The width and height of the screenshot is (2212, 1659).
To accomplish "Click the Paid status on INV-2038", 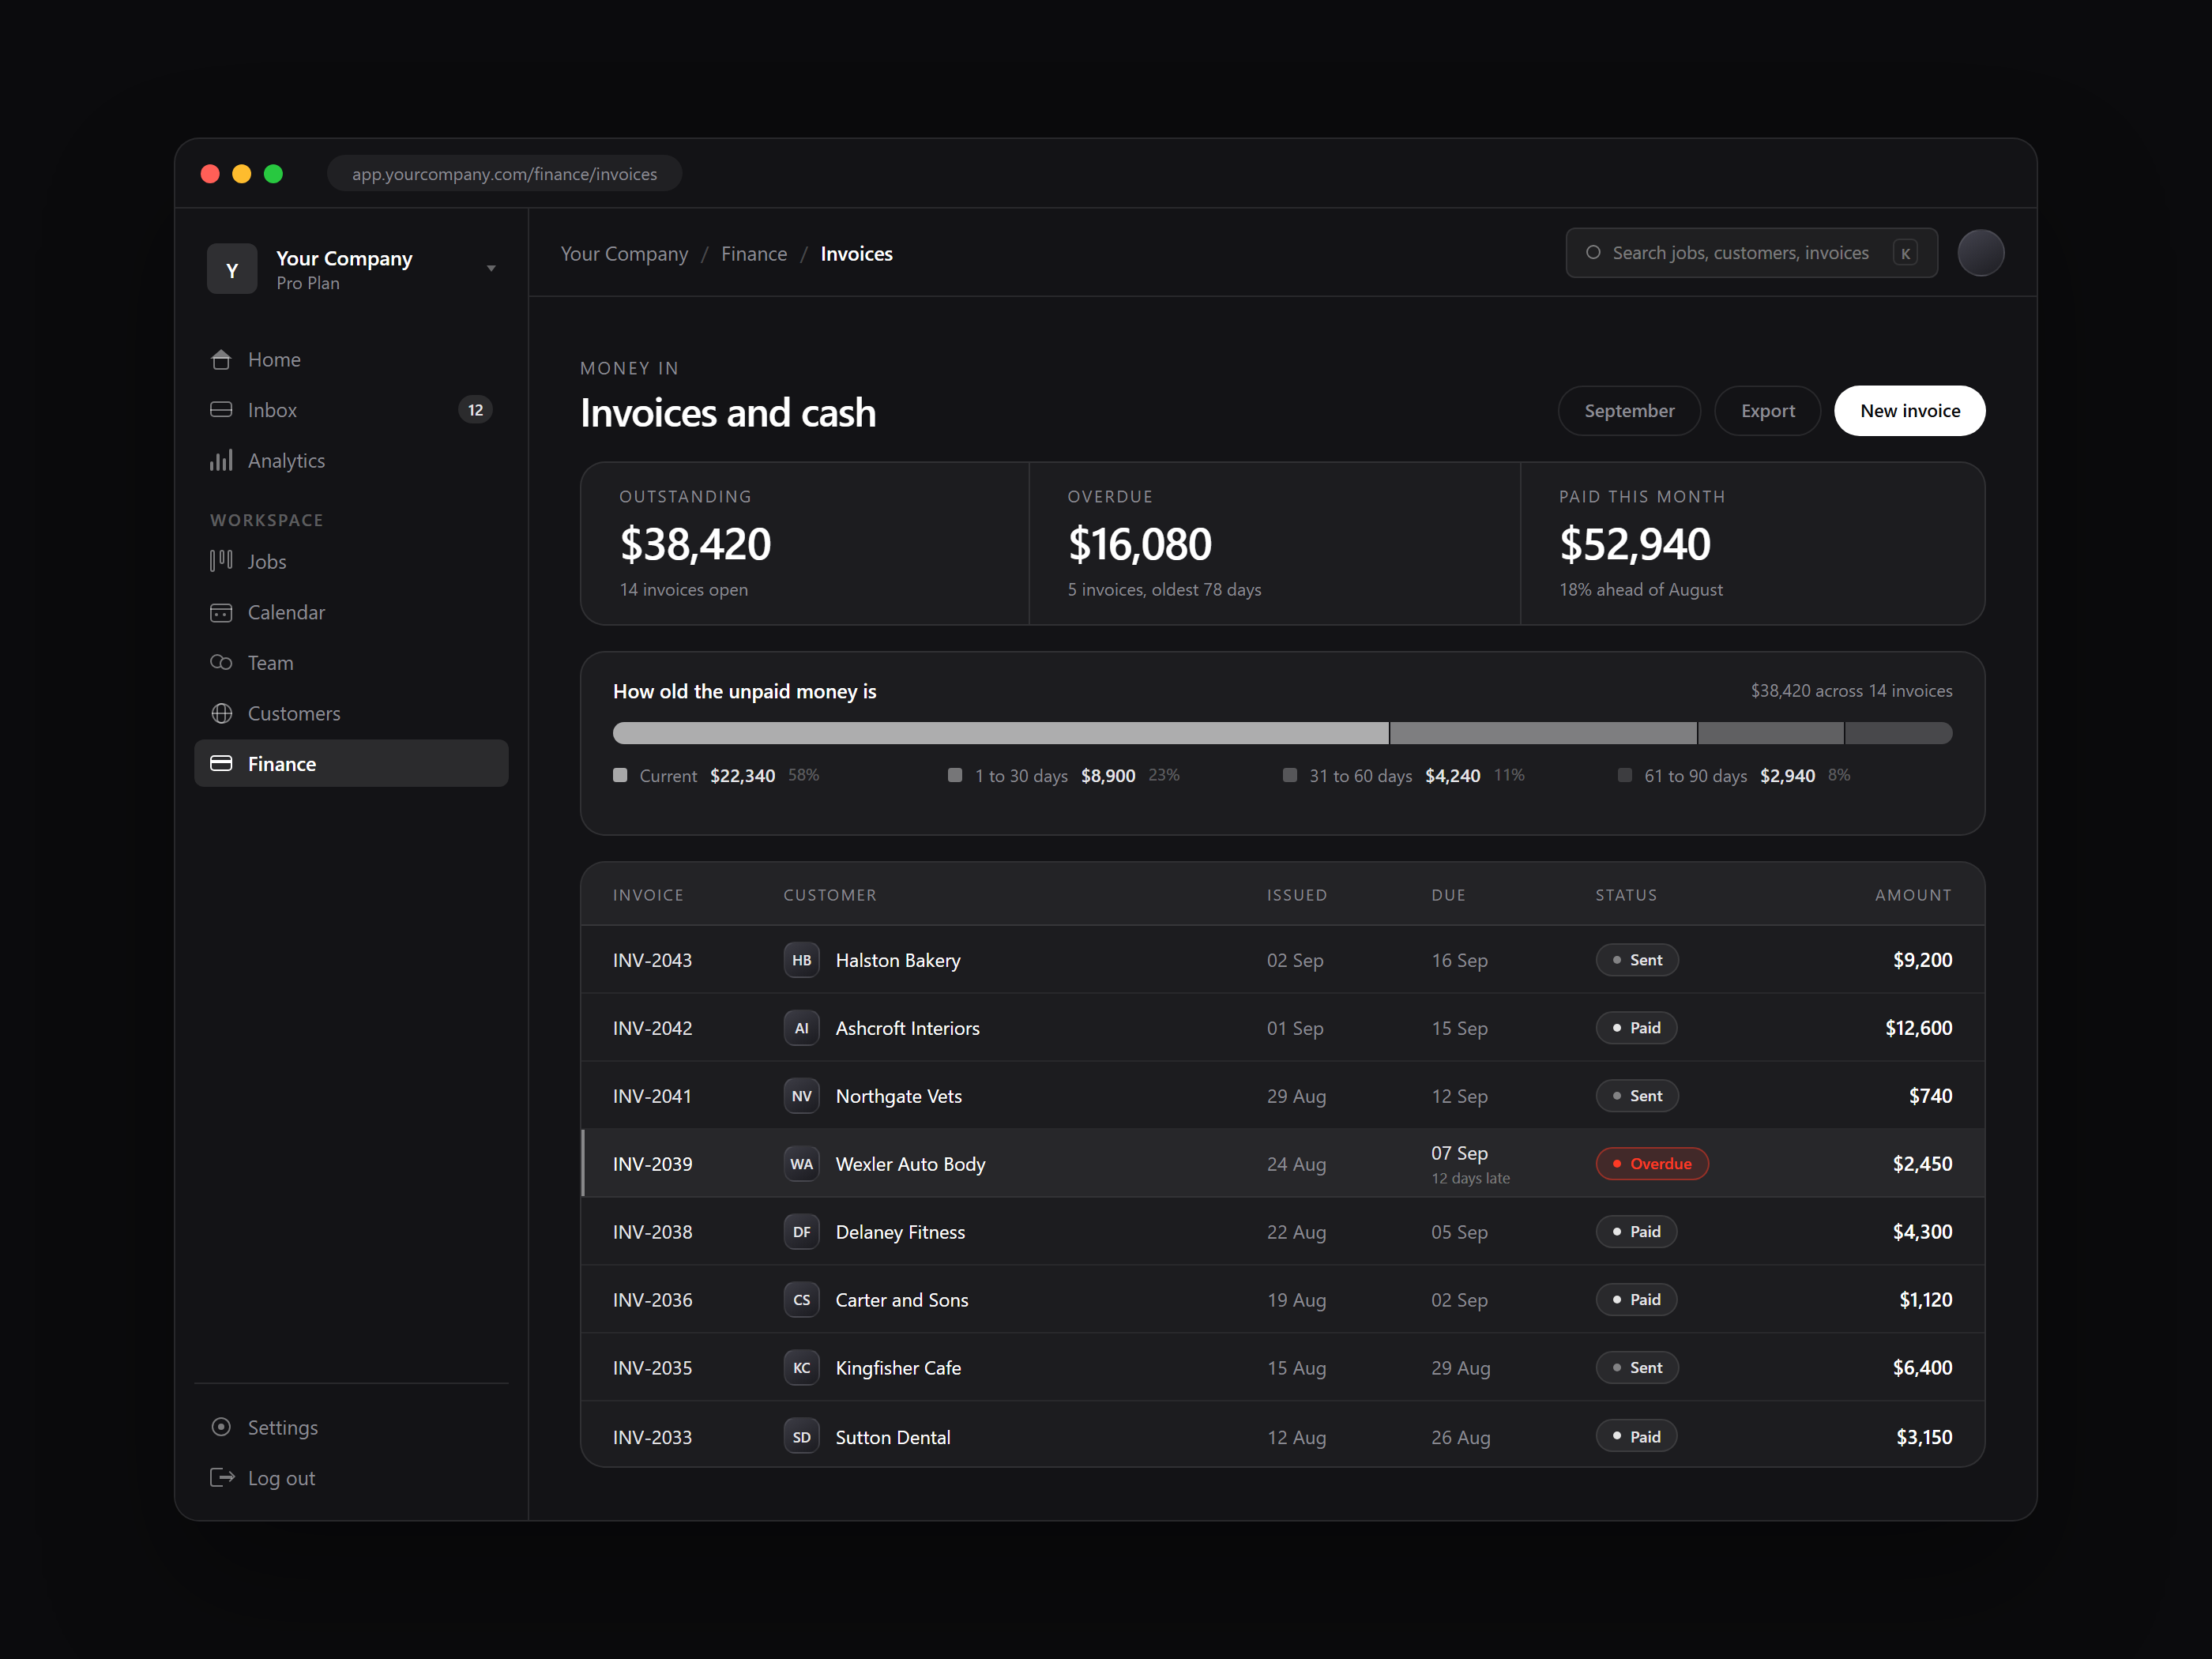I will (x=1636, y=1232).
